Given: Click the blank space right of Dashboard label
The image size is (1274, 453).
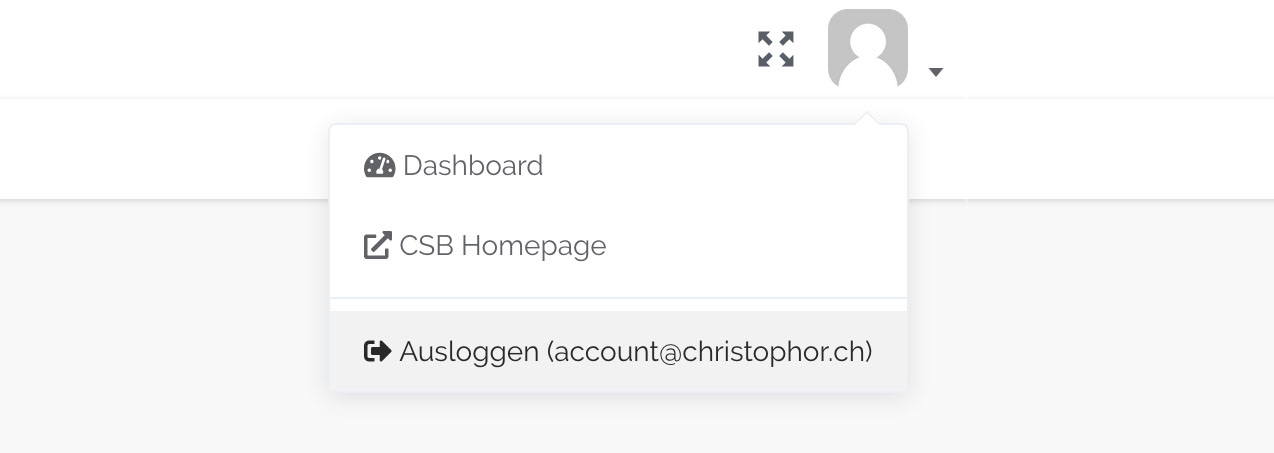Looking at the screenshot, I should tap(720, 166).
